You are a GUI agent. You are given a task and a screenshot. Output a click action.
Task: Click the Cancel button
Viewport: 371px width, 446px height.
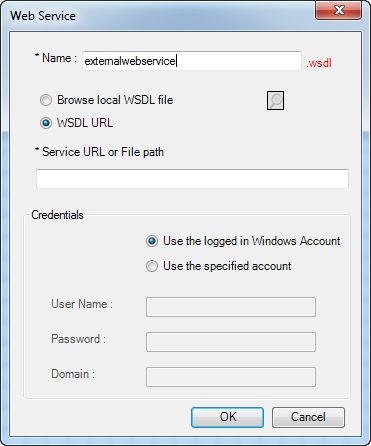click(x=308, y=417)
